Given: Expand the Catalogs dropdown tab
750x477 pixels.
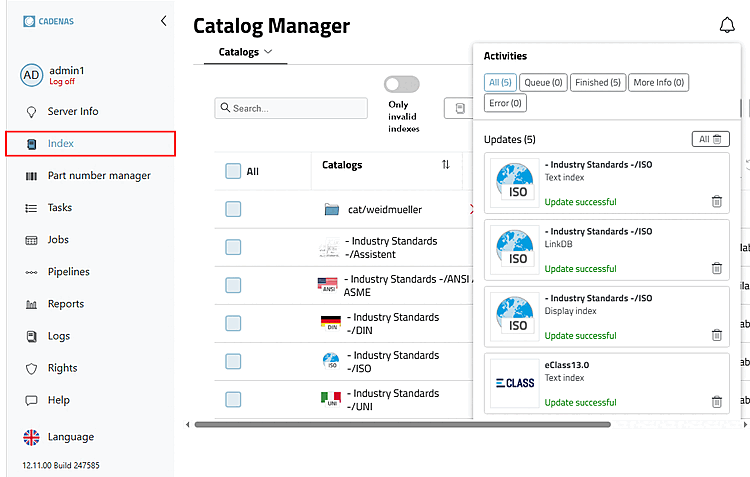Looking at the screenshot, I should [x=245, y=52].
